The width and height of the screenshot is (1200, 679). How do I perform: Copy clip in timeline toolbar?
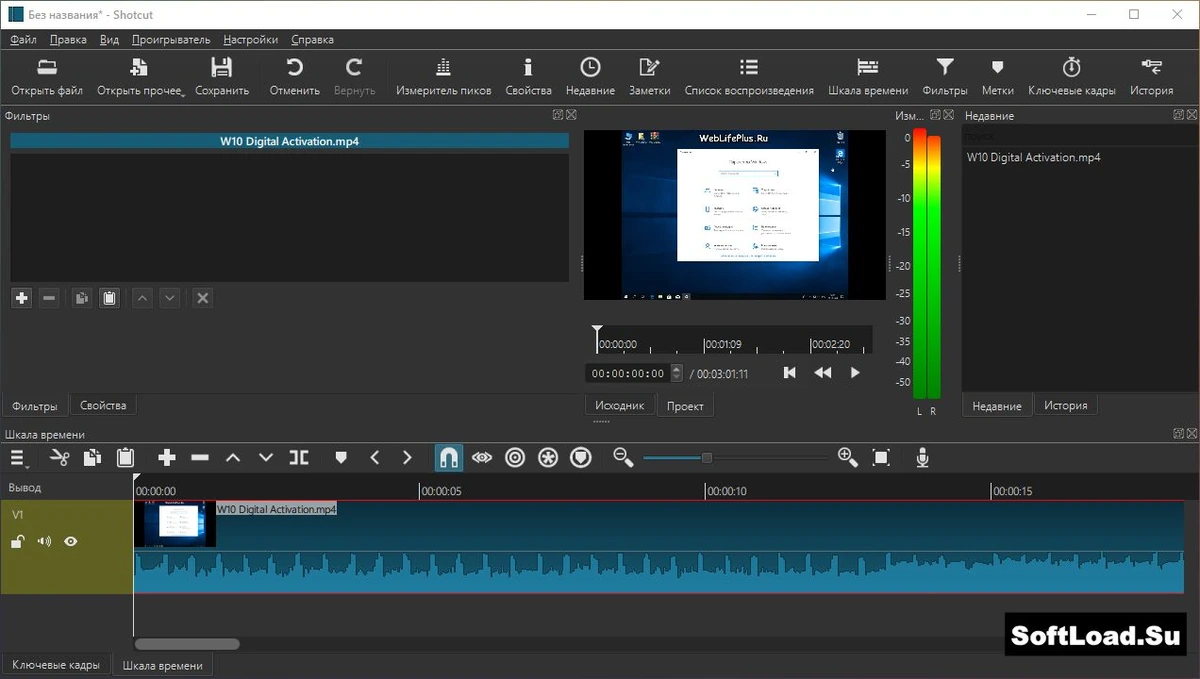pos(92,458)
